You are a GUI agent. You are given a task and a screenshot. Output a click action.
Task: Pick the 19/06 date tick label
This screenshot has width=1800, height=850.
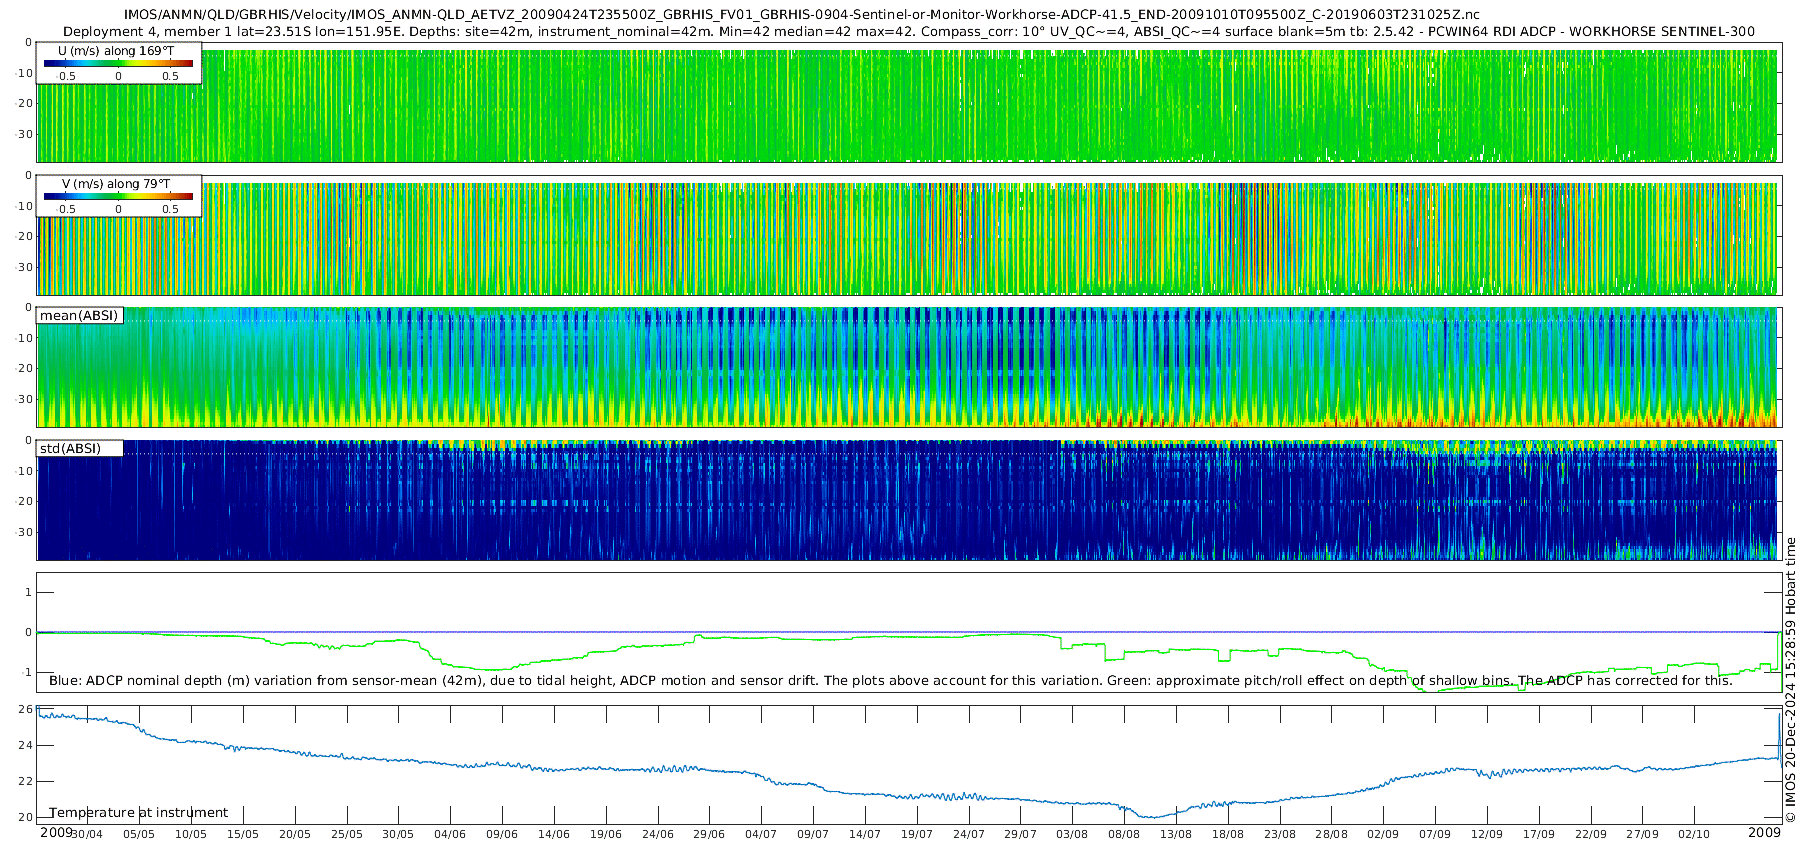tap(606, 834)
